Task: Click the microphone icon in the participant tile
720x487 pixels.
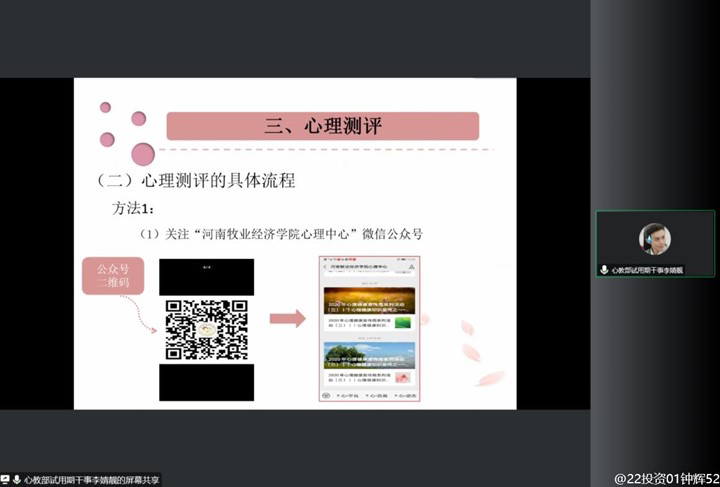Action: click(x=604, y=270)
